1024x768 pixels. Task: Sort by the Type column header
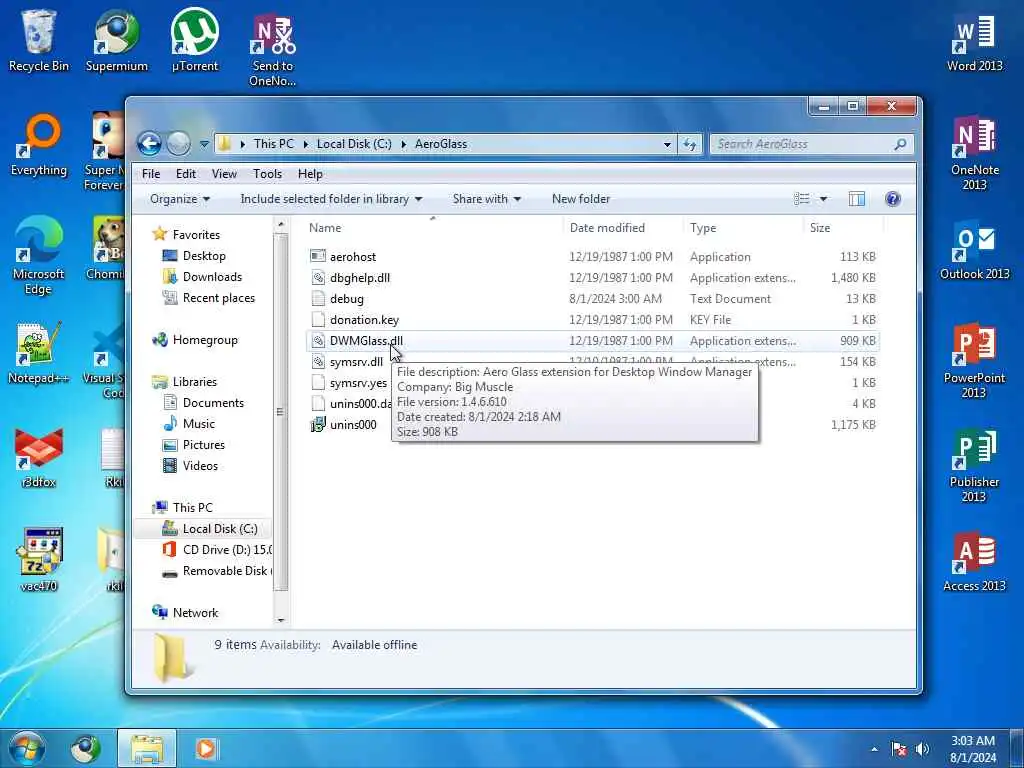pyautogui.click(x=743, y=228)
